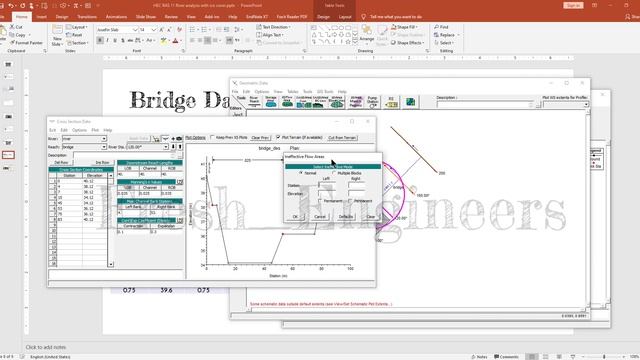
Task: Check right Permanent checkbox in Ineffective Flow Areas
Action: tap(350, 201)
